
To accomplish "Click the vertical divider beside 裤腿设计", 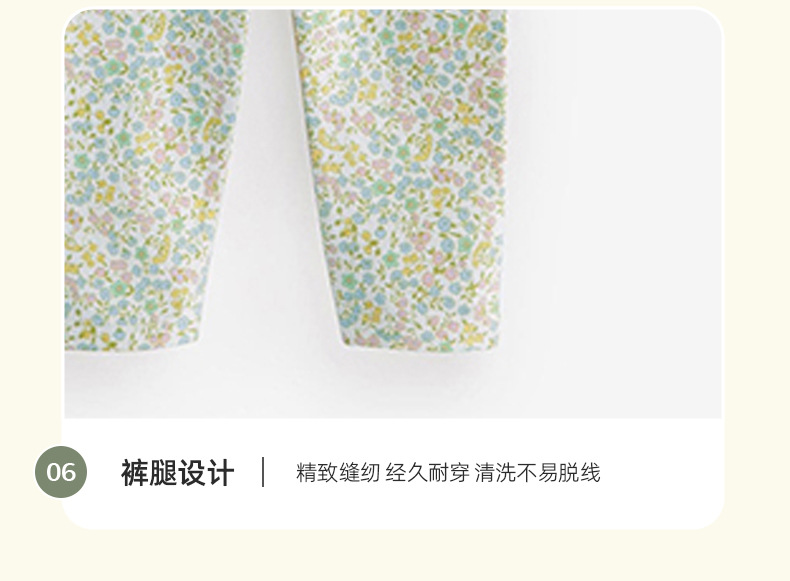I will point(263,472).
